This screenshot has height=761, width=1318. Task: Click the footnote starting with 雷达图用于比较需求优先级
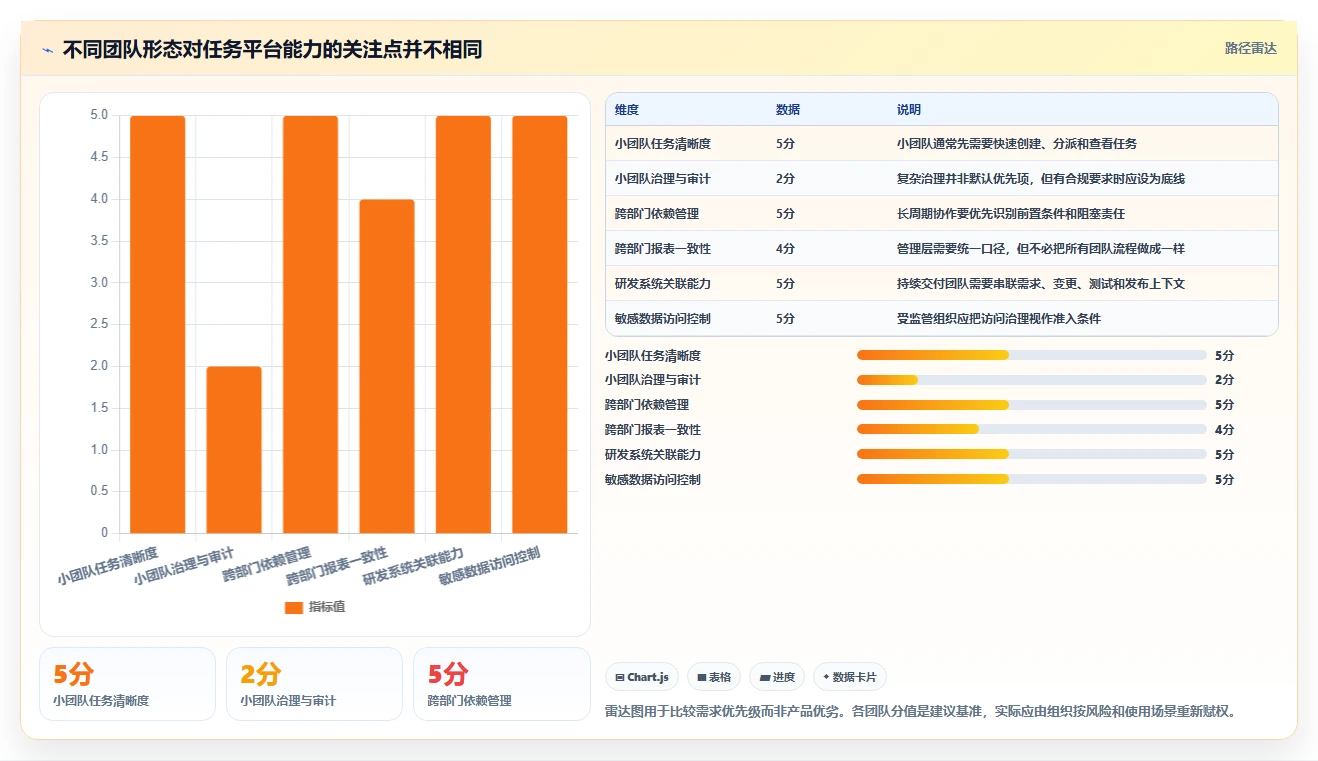(921, 712)
